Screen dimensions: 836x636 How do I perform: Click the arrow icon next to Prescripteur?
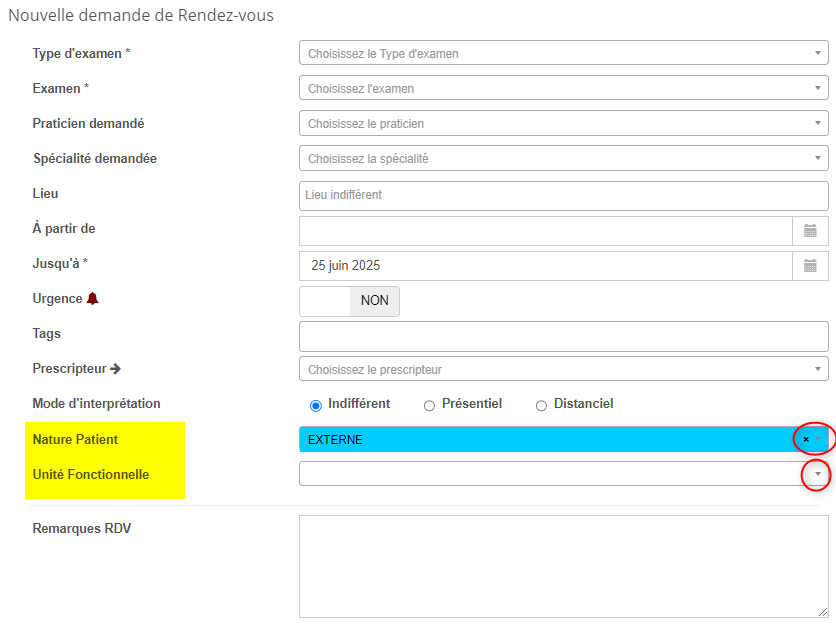pos(115,369)
